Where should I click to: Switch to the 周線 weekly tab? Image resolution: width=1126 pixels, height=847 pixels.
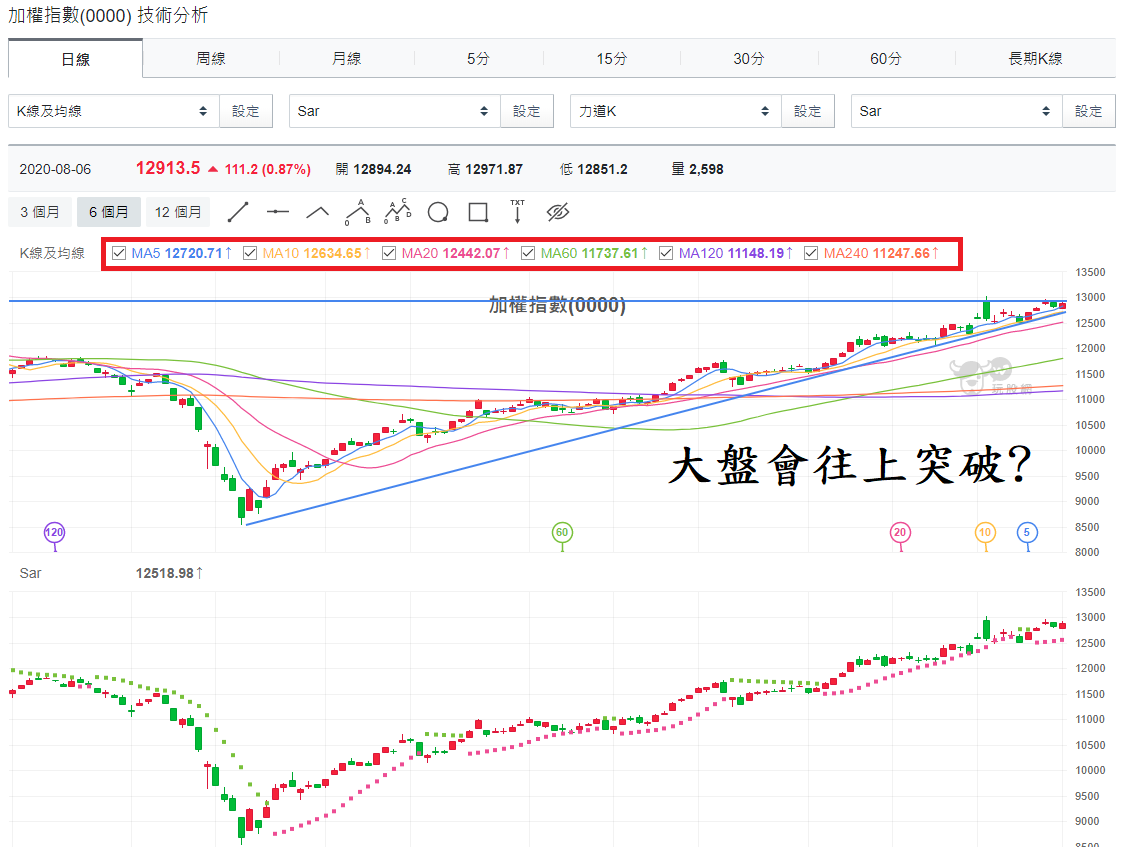[210, 58]
